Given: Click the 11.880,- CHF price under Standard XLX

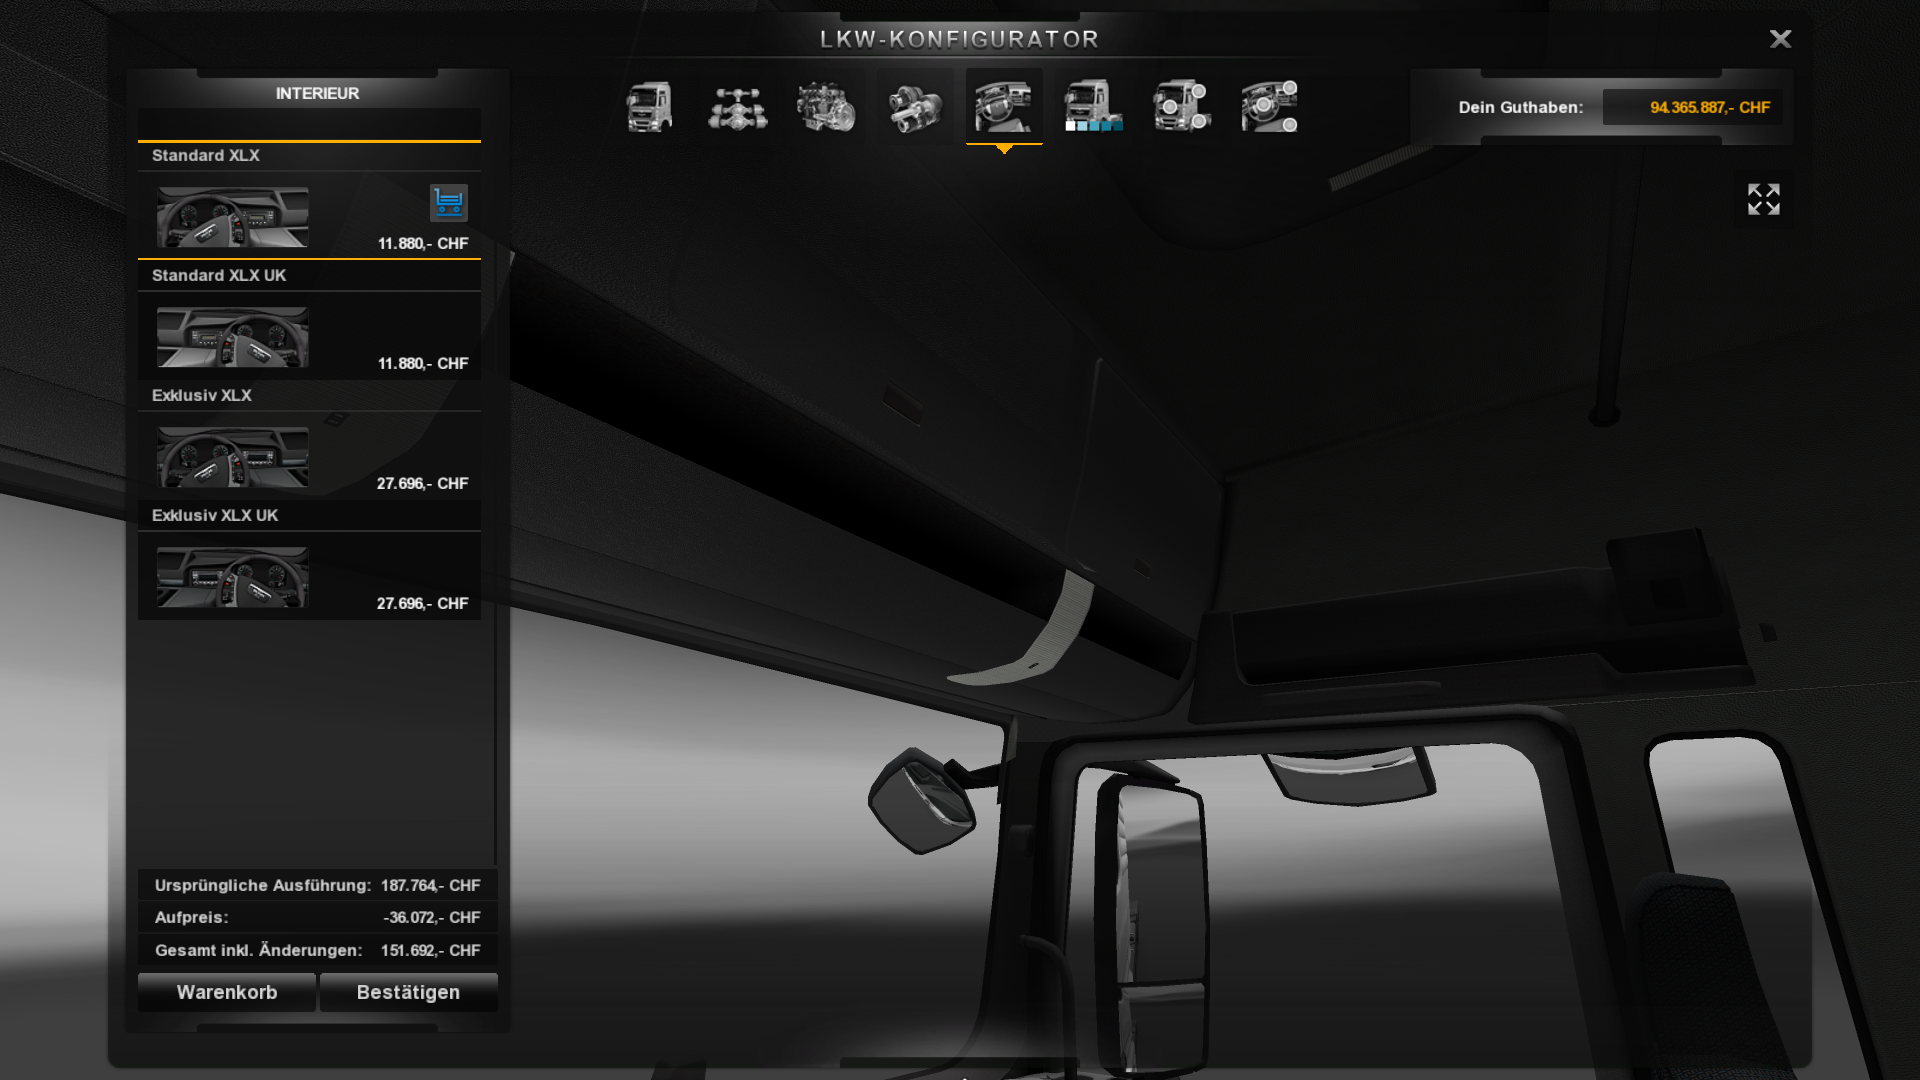Looking at the screenshot, I should point(423,243).
